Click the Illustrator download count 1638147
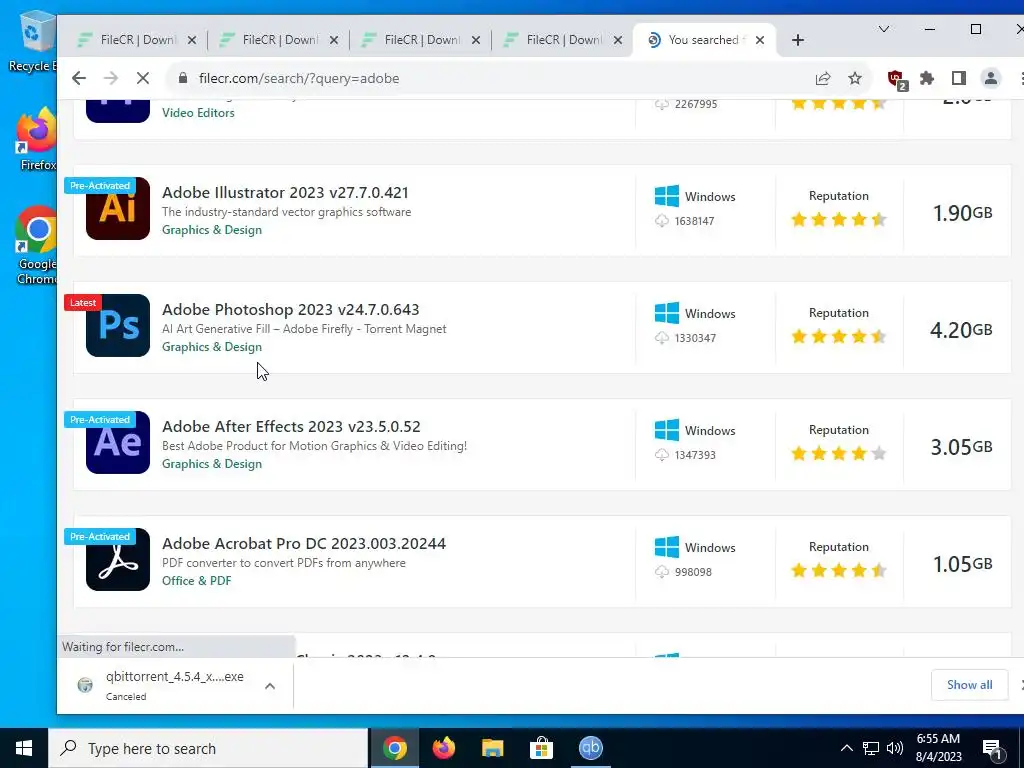This screenshot has height=768, width=1024. 694,221
